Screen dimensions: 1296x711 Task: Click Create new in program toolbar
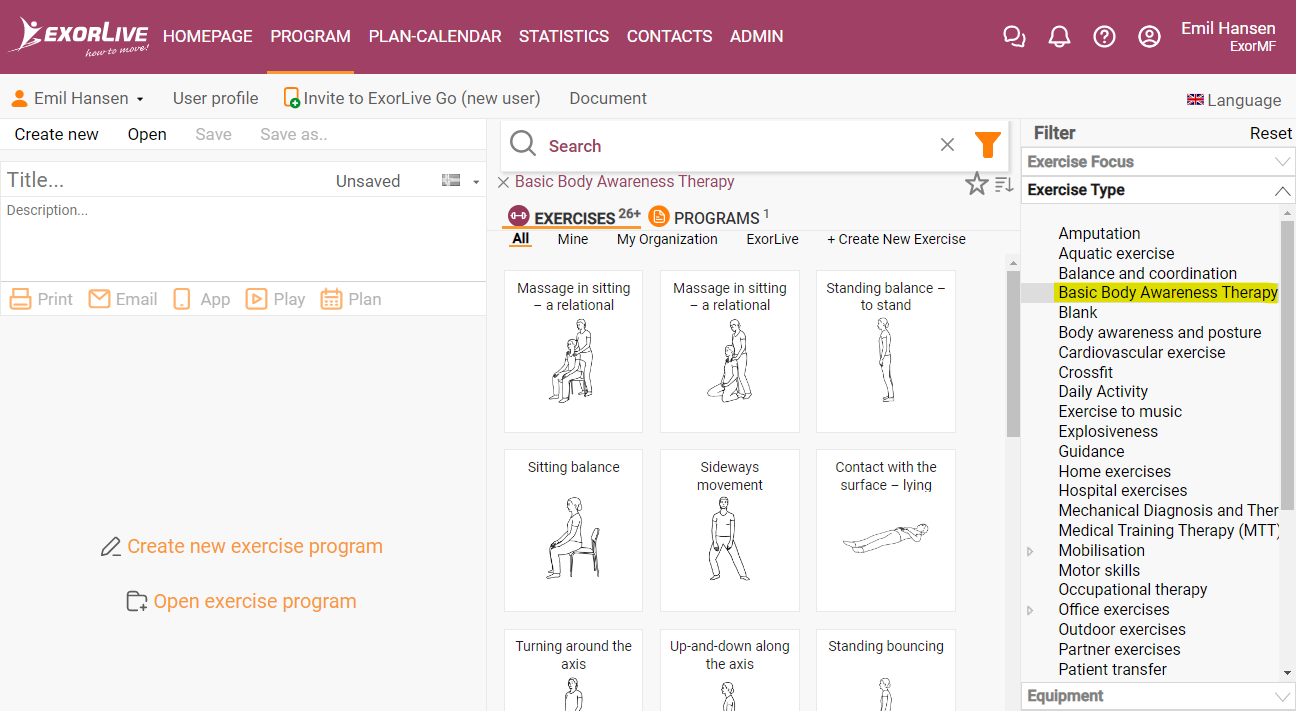tap(57, 134)
